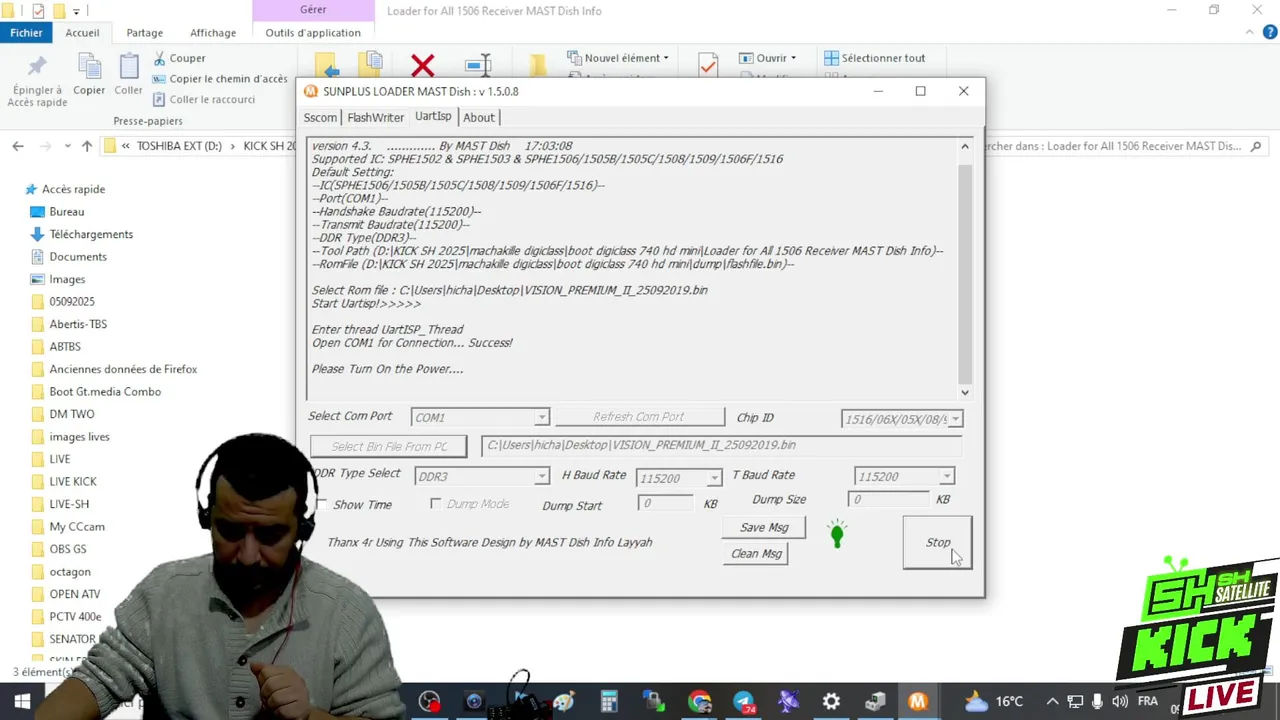Click the log scrollbar down arrow
Image resolution: width=1280 pixels, height=720 pixels.
964,392
